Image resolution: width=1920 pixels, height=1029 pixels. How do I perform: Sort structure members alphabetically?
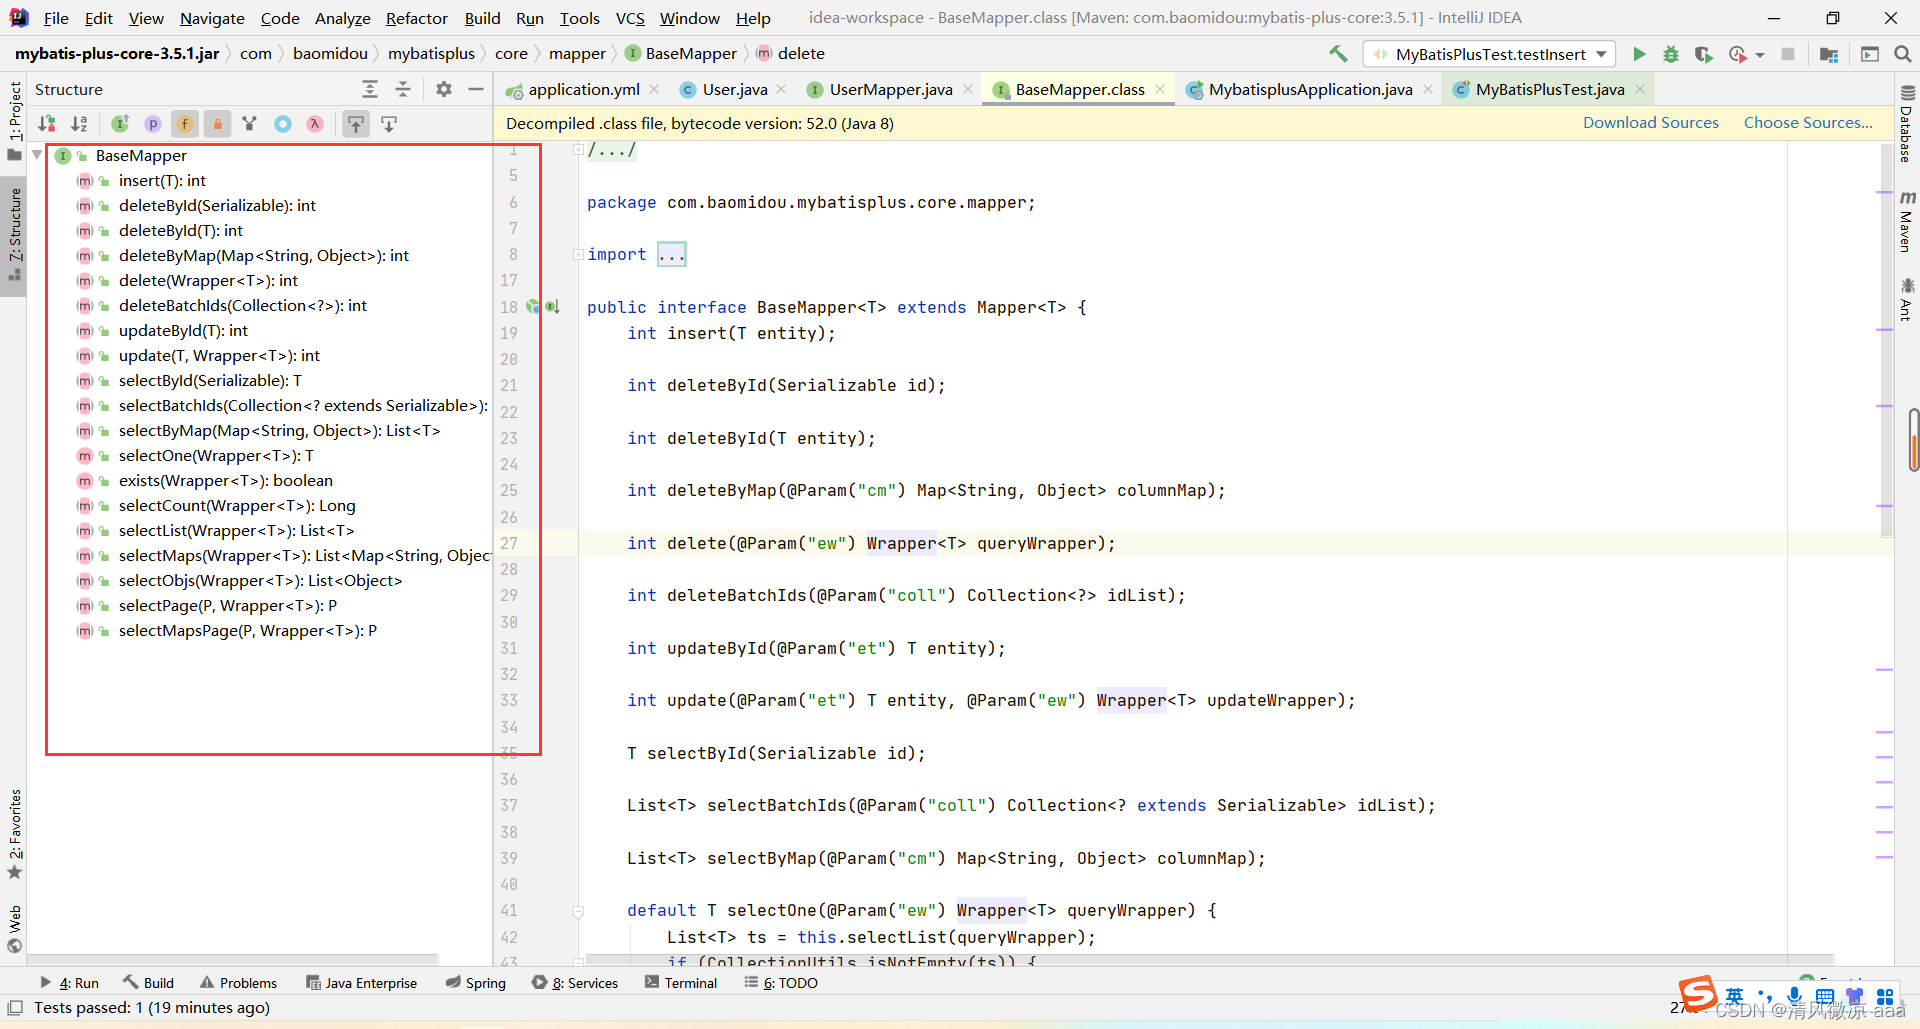pyautogui.click(x=79, y=124)
